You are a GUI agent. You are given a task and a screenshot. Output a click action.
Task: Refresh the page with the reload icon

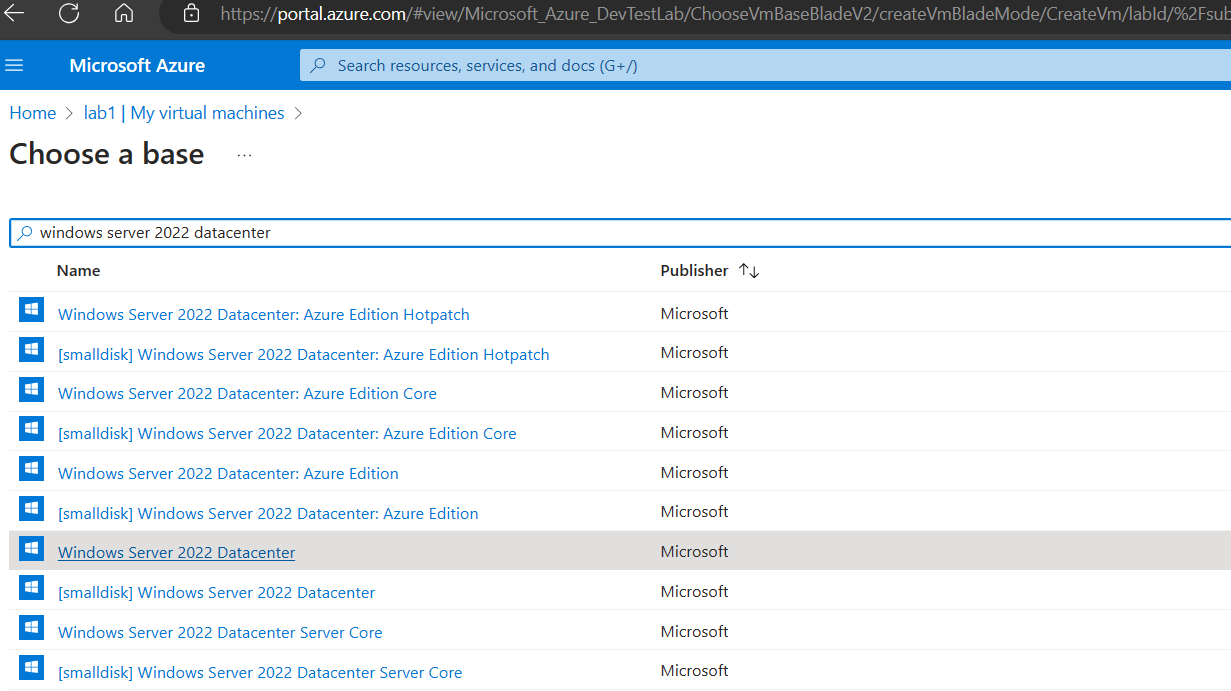[x=67, y=16]
